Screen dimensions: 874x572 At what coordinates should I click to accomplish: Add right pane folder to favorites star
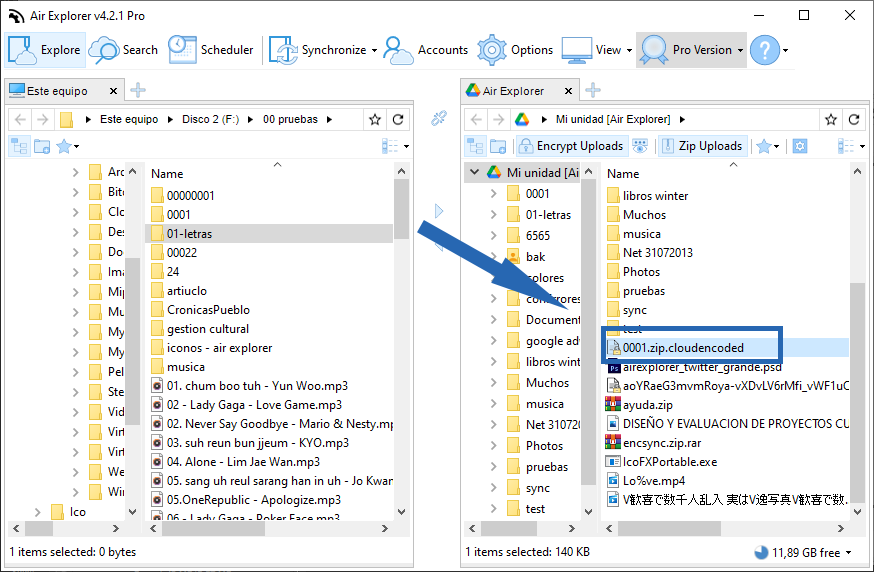(x=831, y=119)
